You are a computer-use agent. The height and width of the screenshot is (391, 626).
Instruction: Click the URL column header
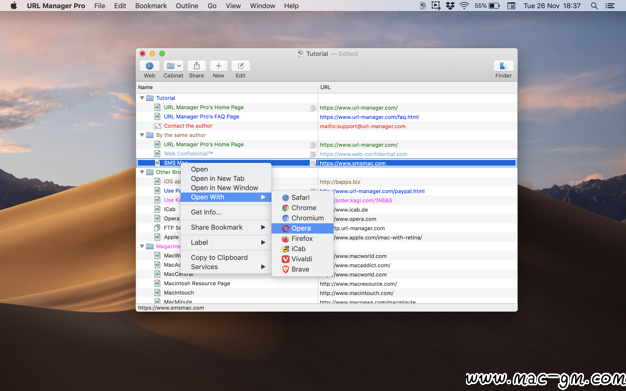click(418, 87)
